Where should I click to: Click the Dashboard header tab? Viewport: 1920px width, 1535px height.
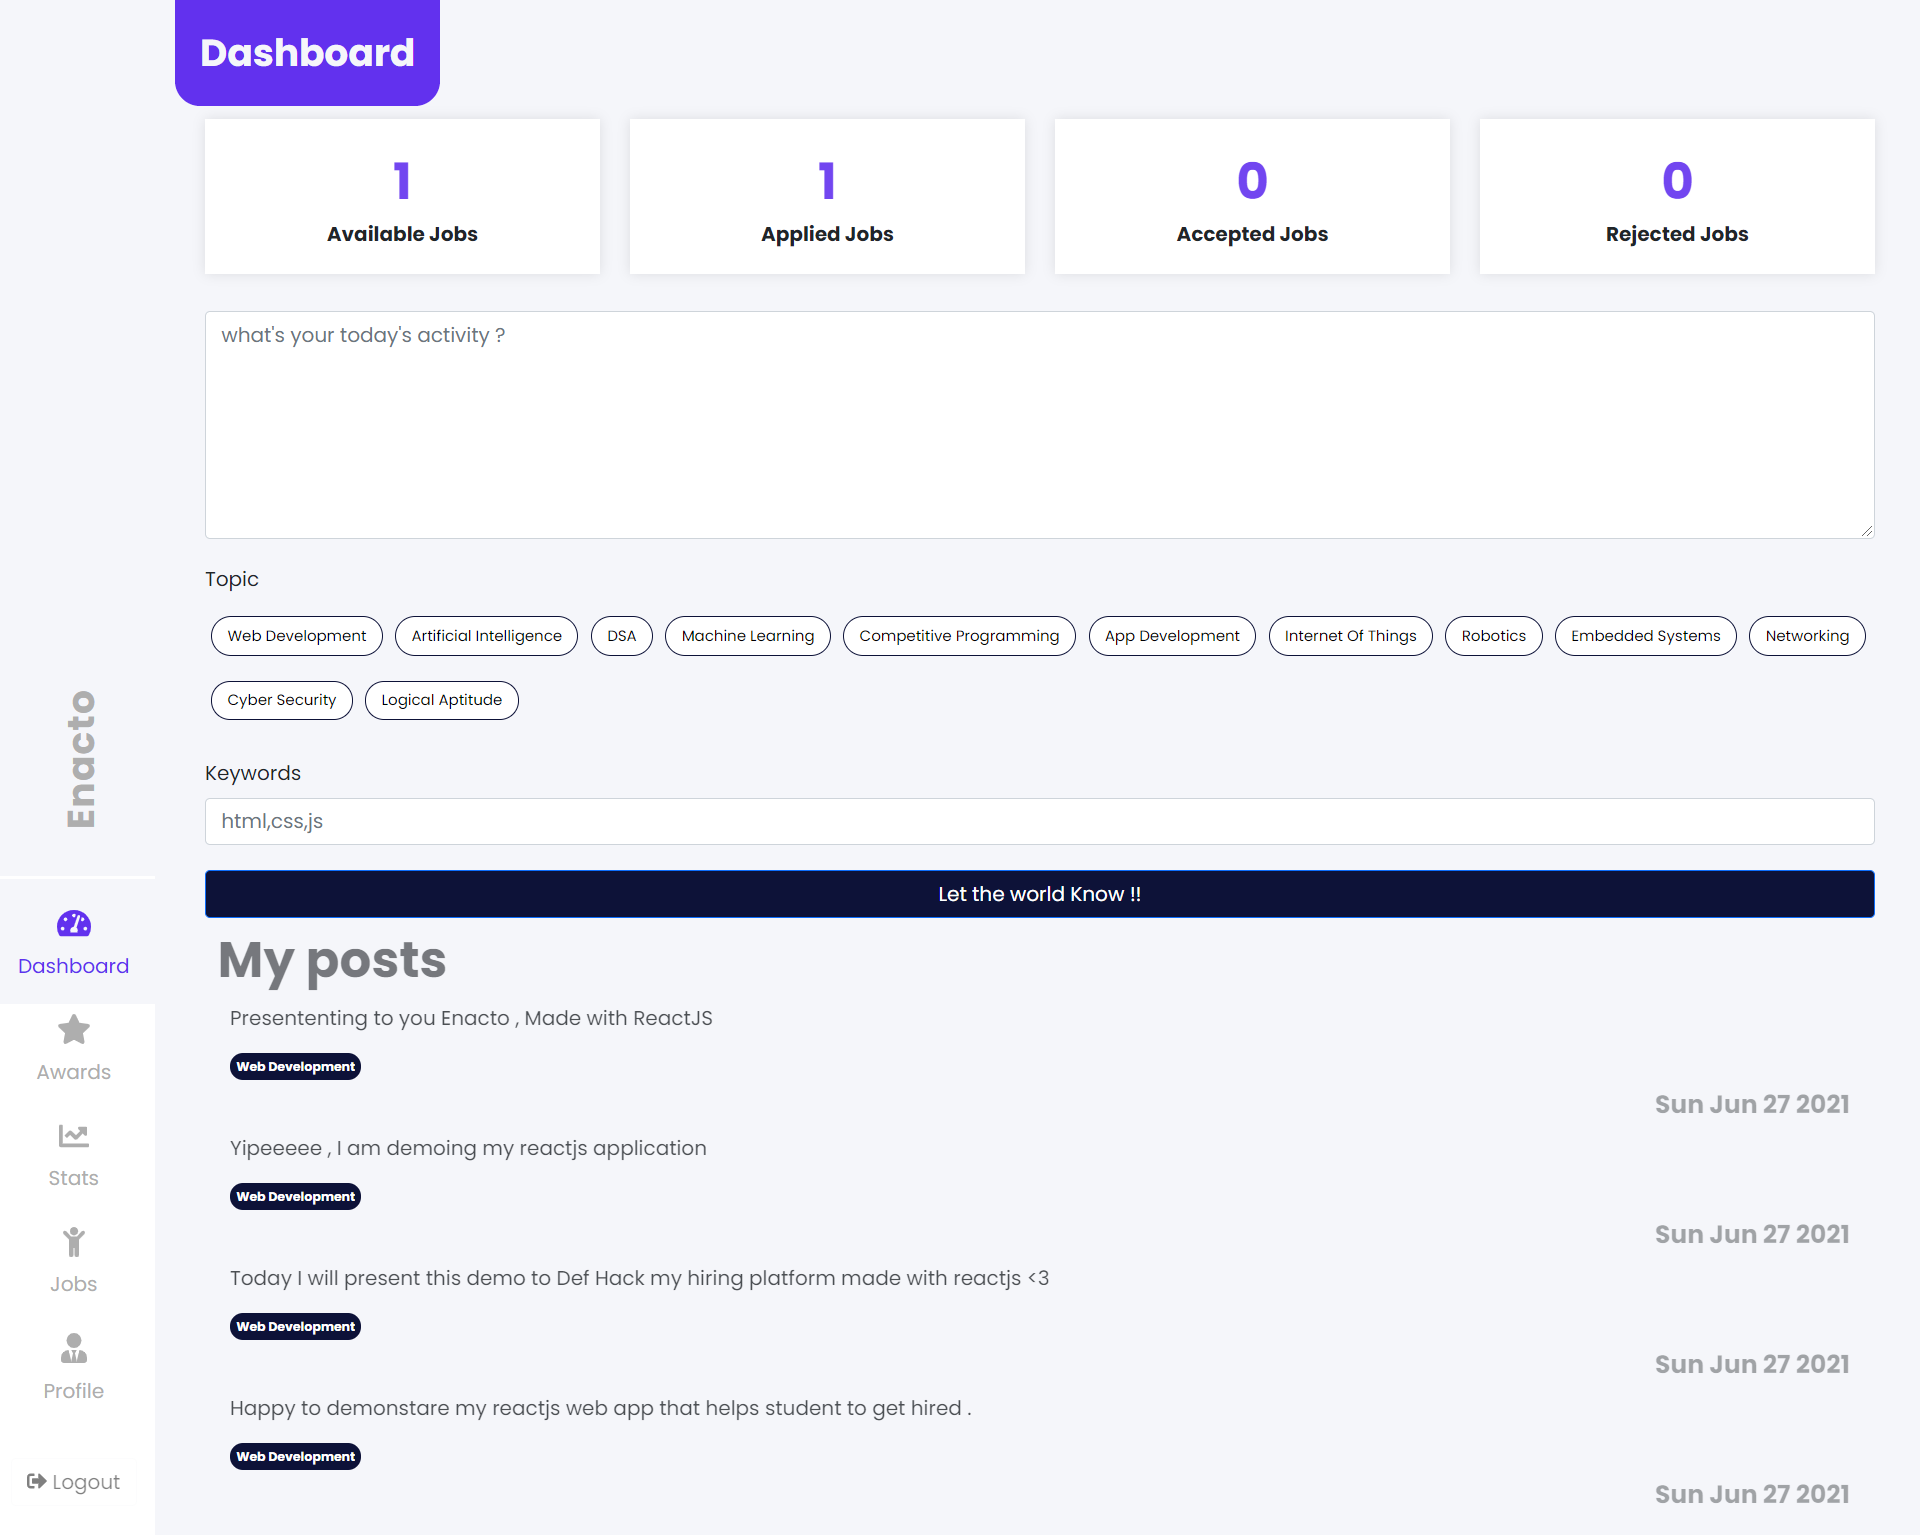click(307, 53)
